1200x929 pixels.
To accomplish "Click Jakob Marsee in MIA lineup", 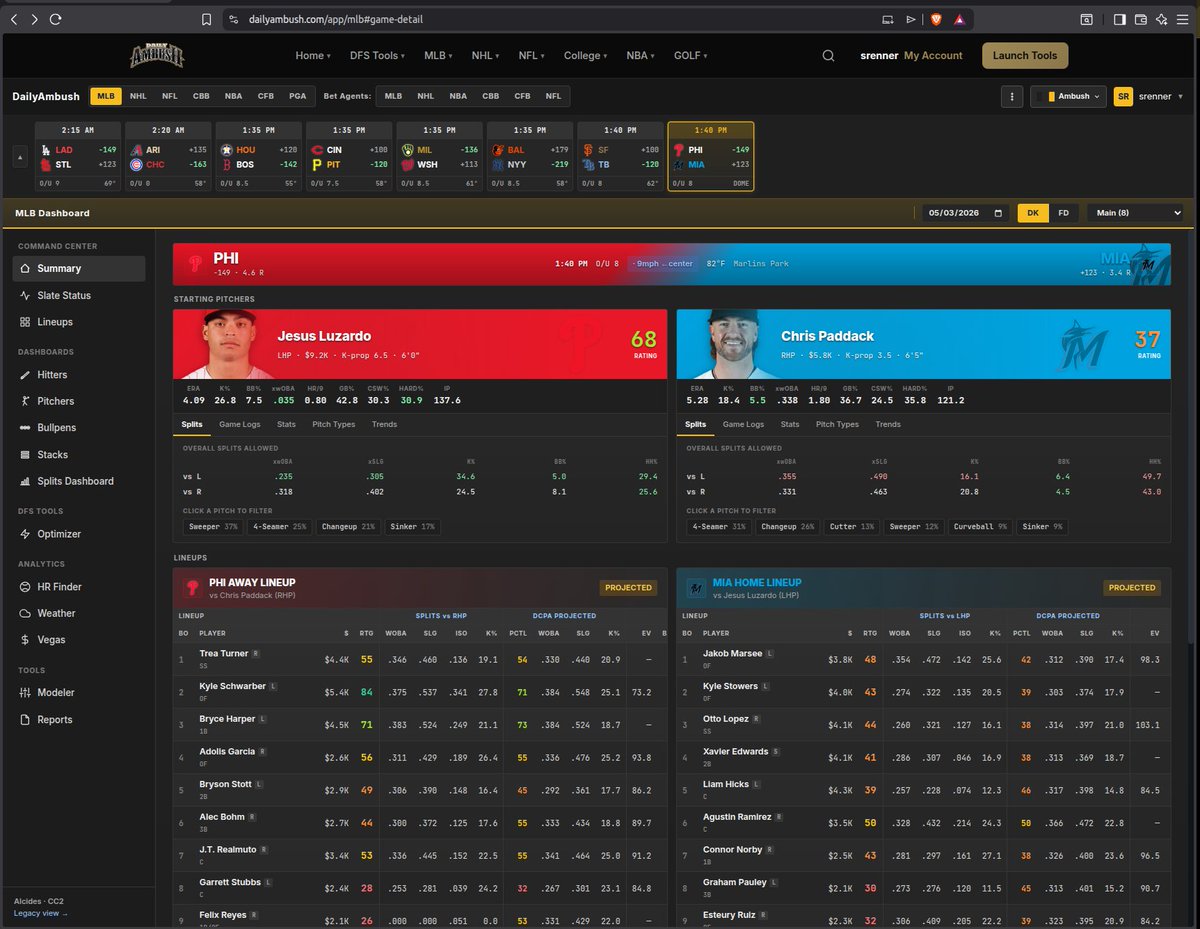I will click(732, 653).
